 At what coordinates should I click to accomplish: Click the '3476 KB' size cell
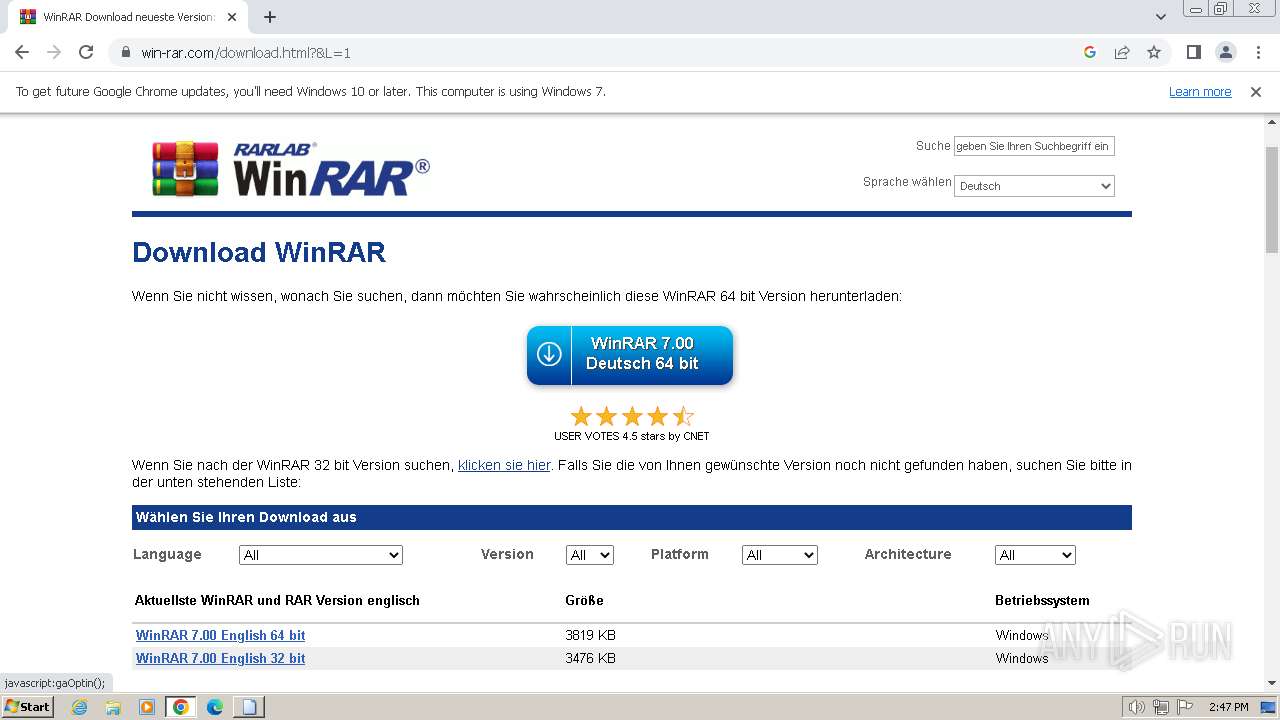click(x=590, y=658)
